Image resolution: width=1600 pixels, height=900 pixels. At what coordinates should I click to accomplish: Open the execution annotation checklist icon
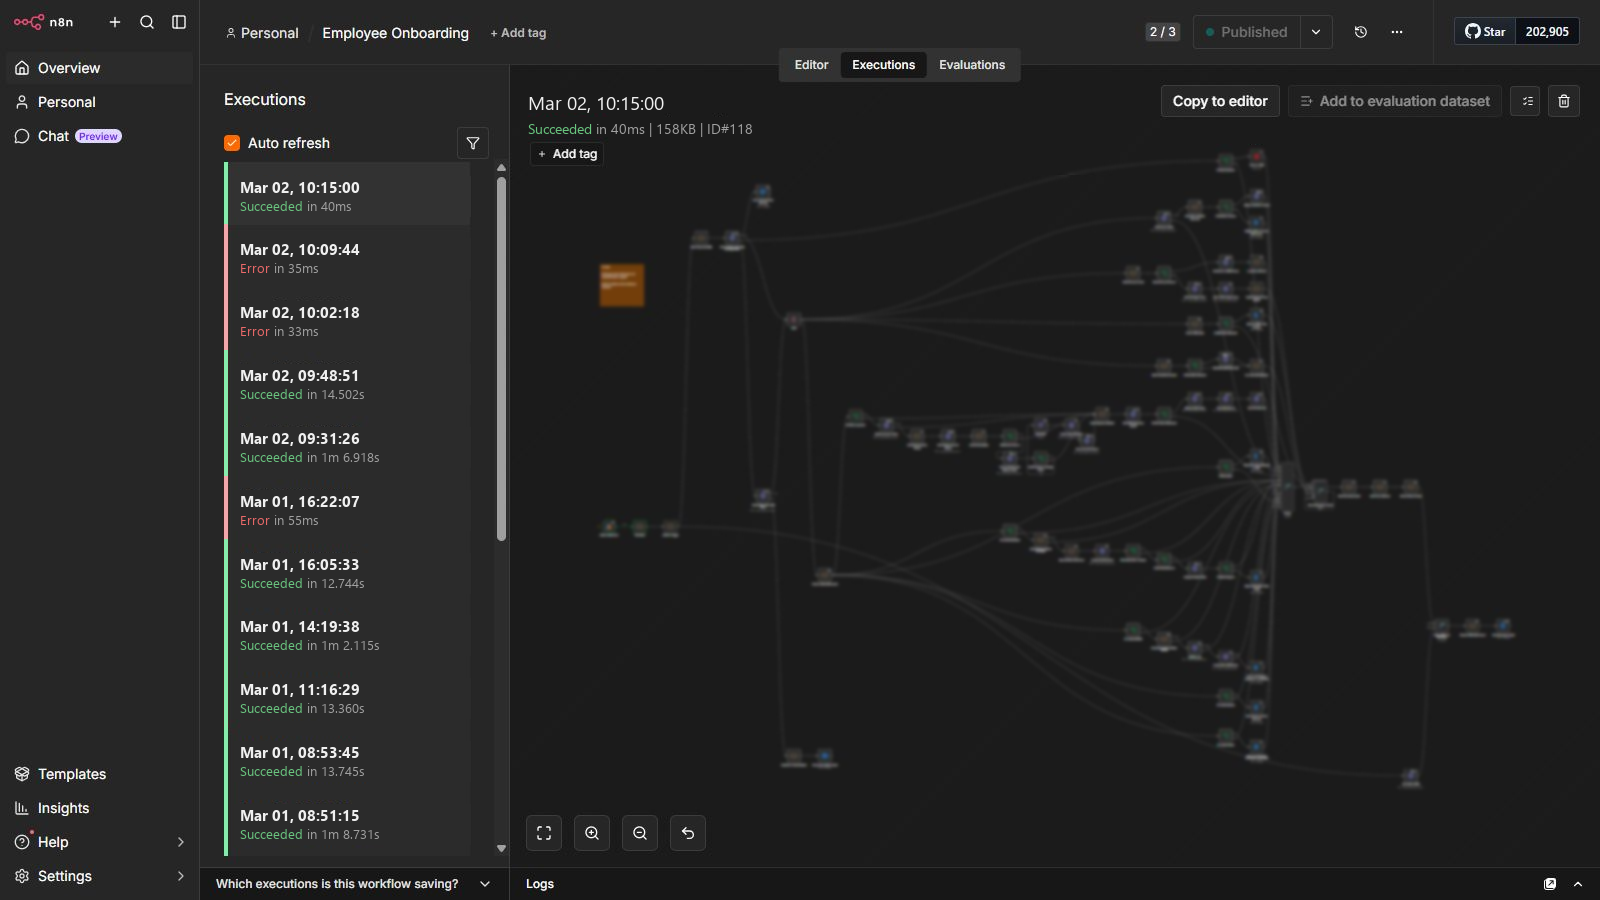point(1525,101)
